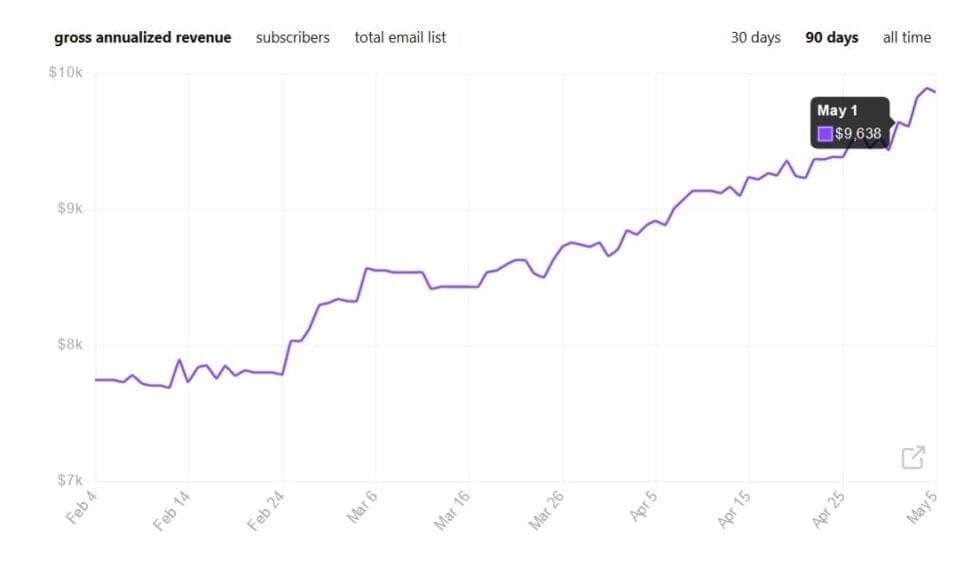This screenshot has width=980, height=567.
Task: Switch to the subscribers tab
Action: (x=292, y=38)
